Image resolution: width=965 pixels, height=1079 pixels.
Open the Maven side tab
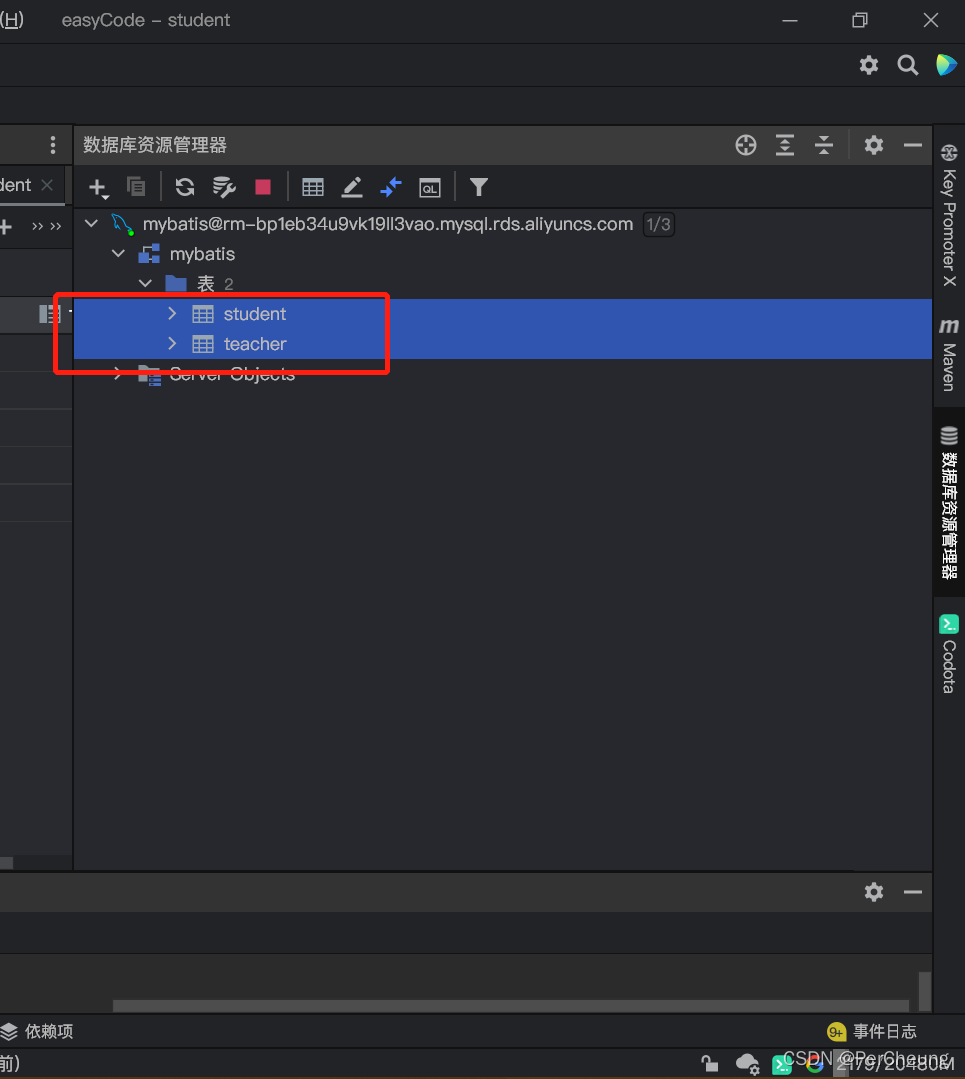coord(949,354)
